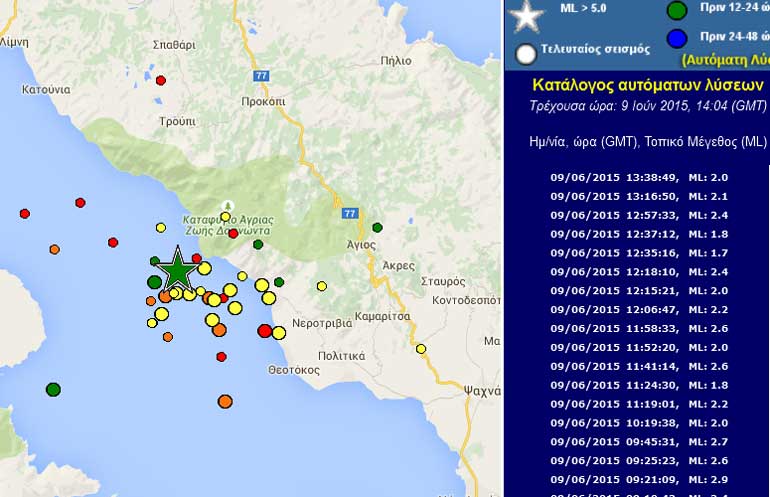Click the large green star earthquake marker

(177, 270)
